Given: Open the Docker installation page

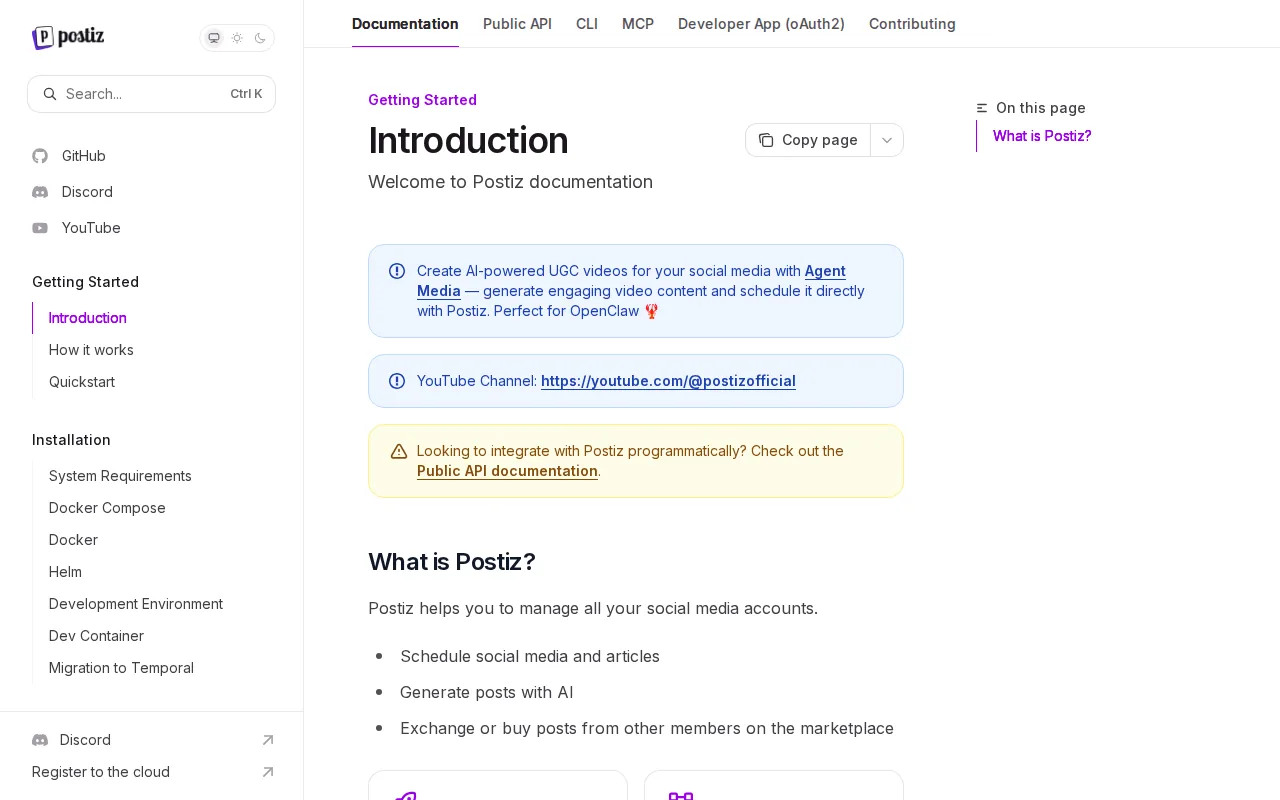Looking at the screenshot, I should 73,540.
